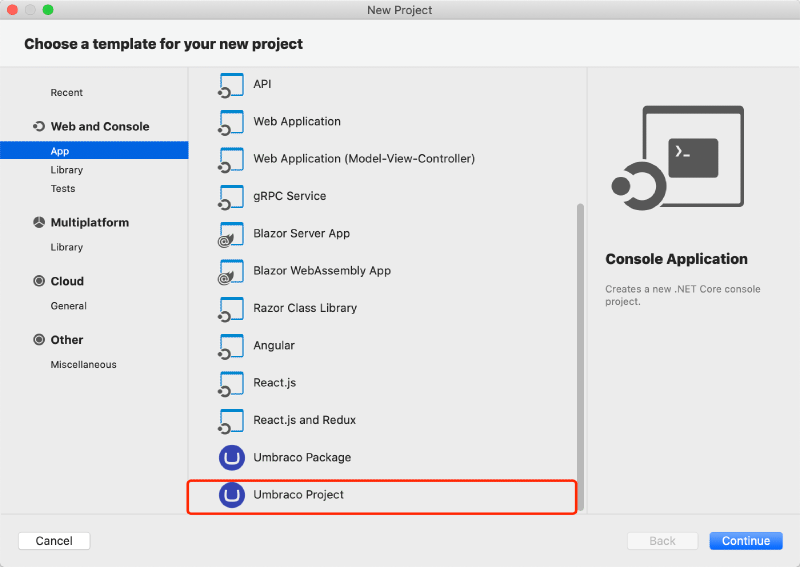Choose the React.js template label
Screen dimensions: 800x567
point(274,383)
